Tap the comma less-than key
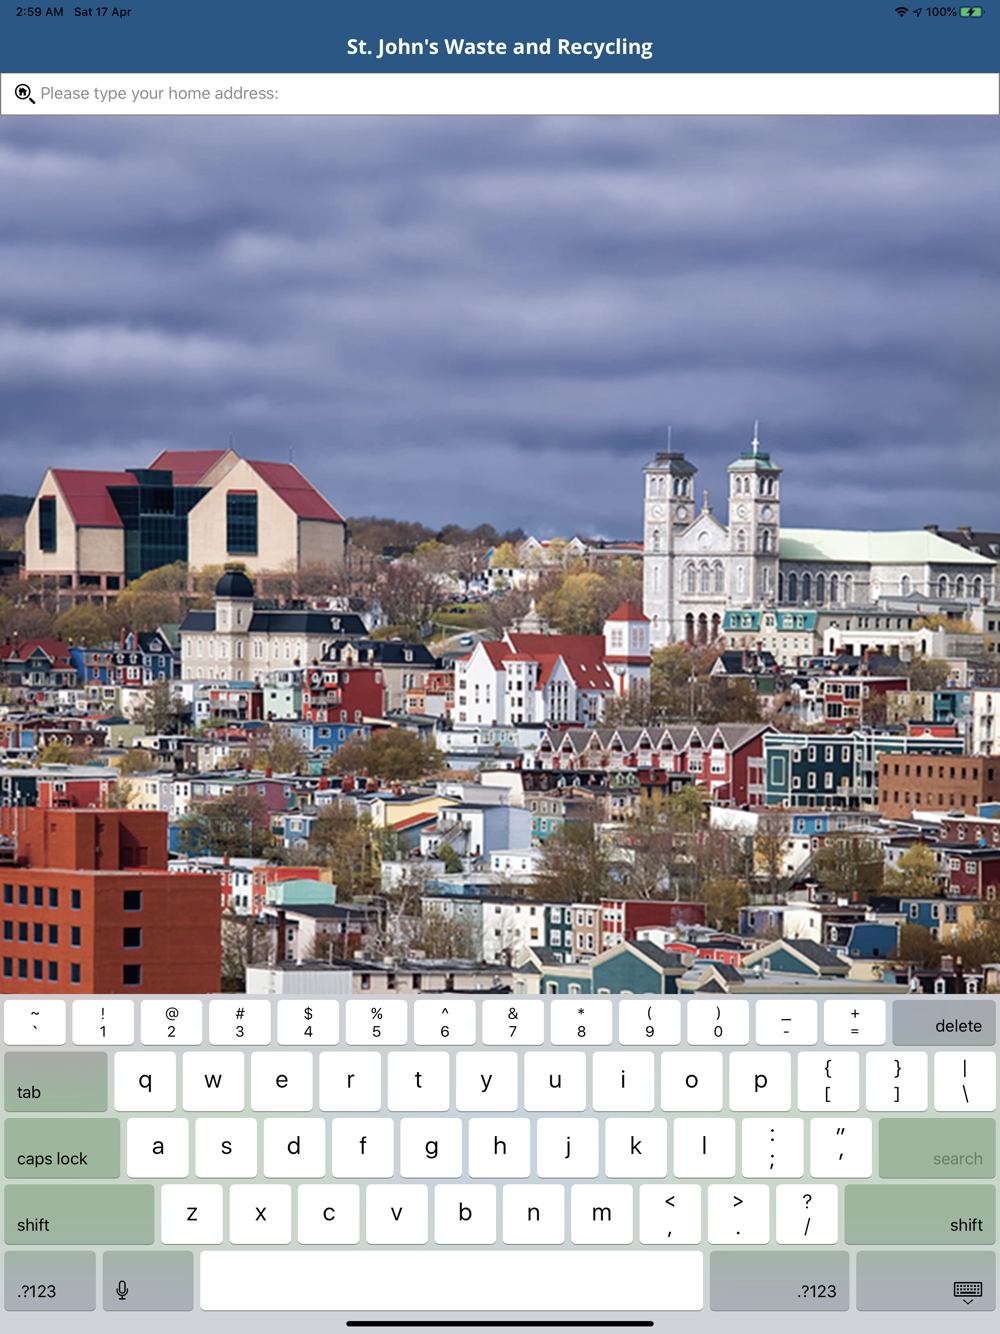1000x1334 pixels. [670, 1214]
